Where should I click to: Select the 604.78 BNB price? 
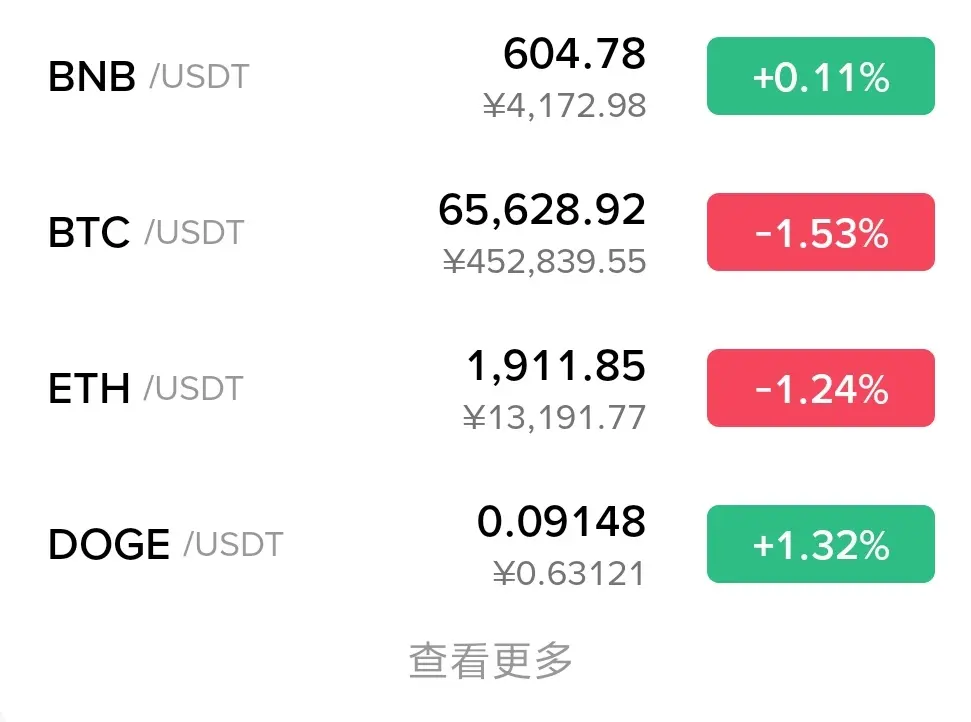575,54
